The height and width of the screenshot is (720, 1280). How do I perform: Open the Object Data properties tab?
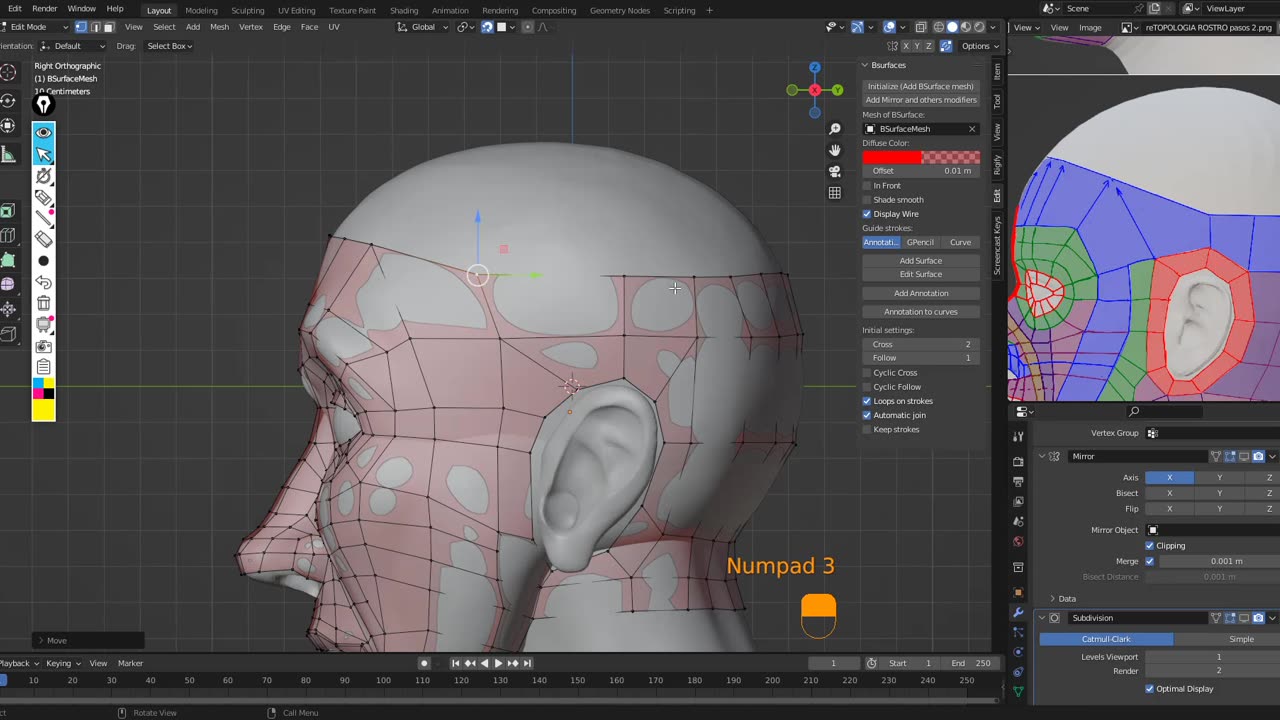[1018, 692]
